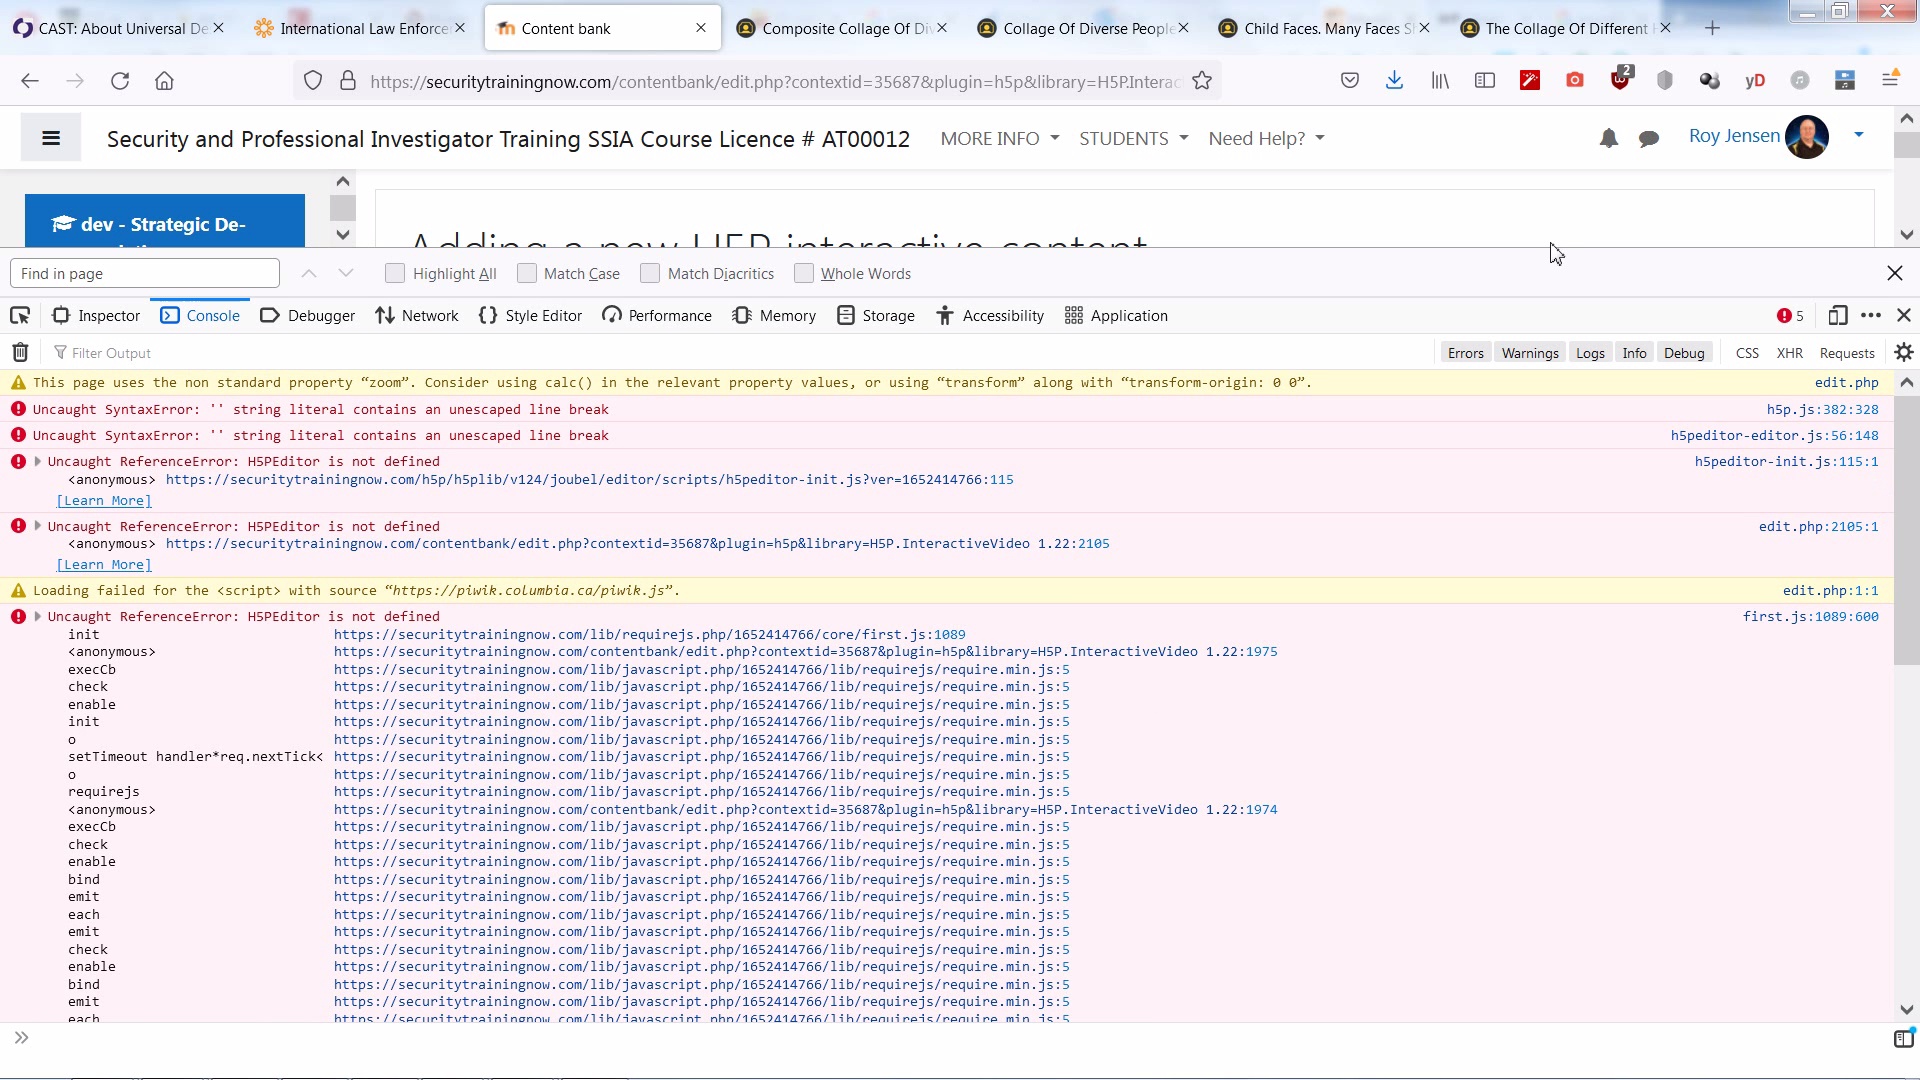Close the developer tools panel

coord(1904,316)
